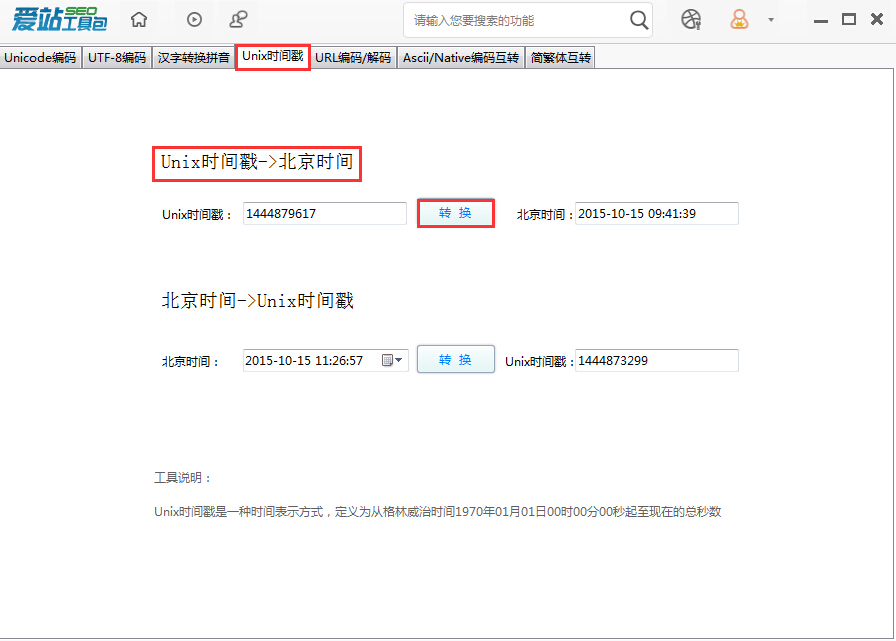
Task: Click the dribbble-style globe icon near top right
Action: point(690,19)
